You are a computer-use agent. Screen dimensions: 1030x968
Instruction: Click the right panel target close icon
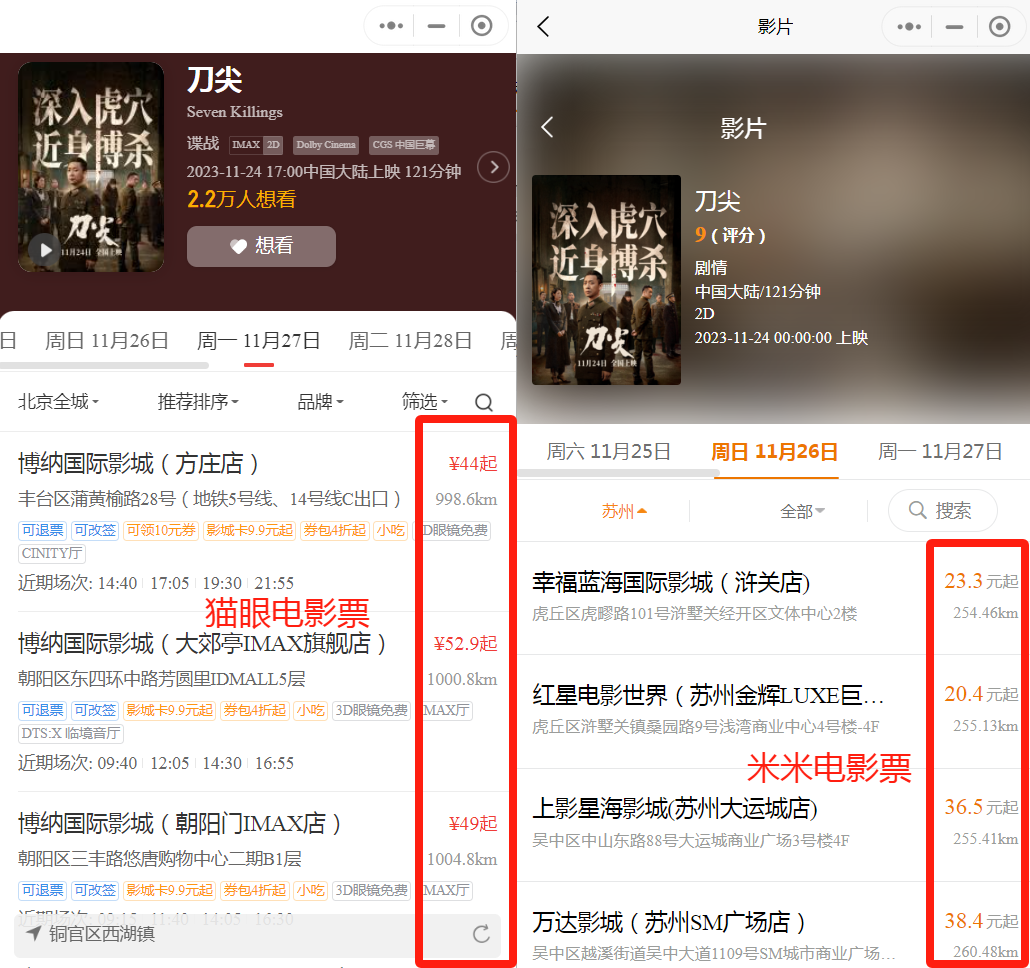999,27
